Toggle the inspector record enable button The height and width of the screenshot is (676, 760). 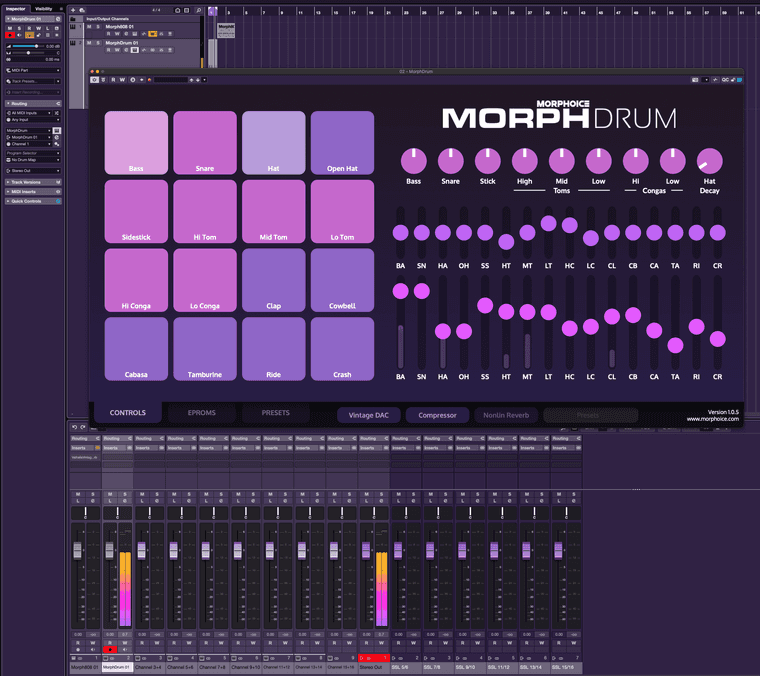tap(10, 35)
